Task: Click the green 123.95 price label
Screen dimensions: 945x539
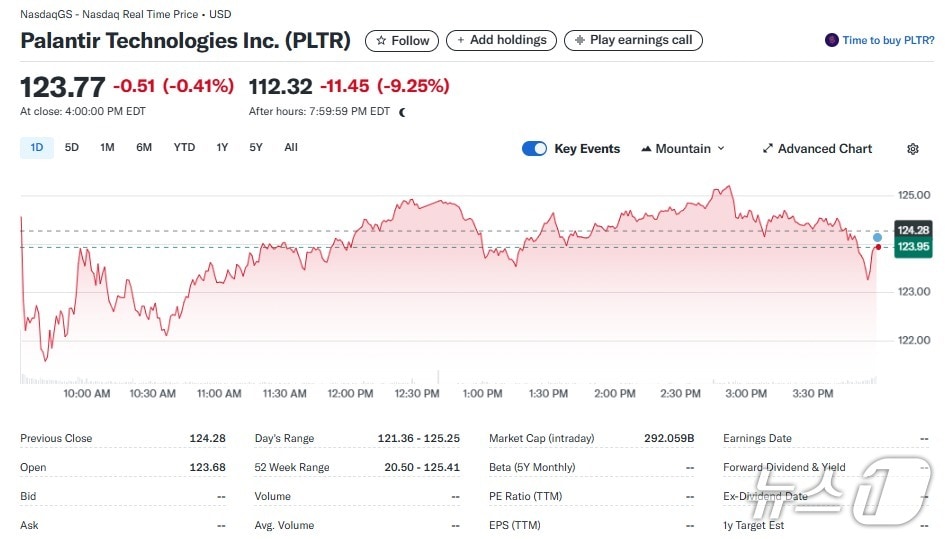Action: point(912,246)
